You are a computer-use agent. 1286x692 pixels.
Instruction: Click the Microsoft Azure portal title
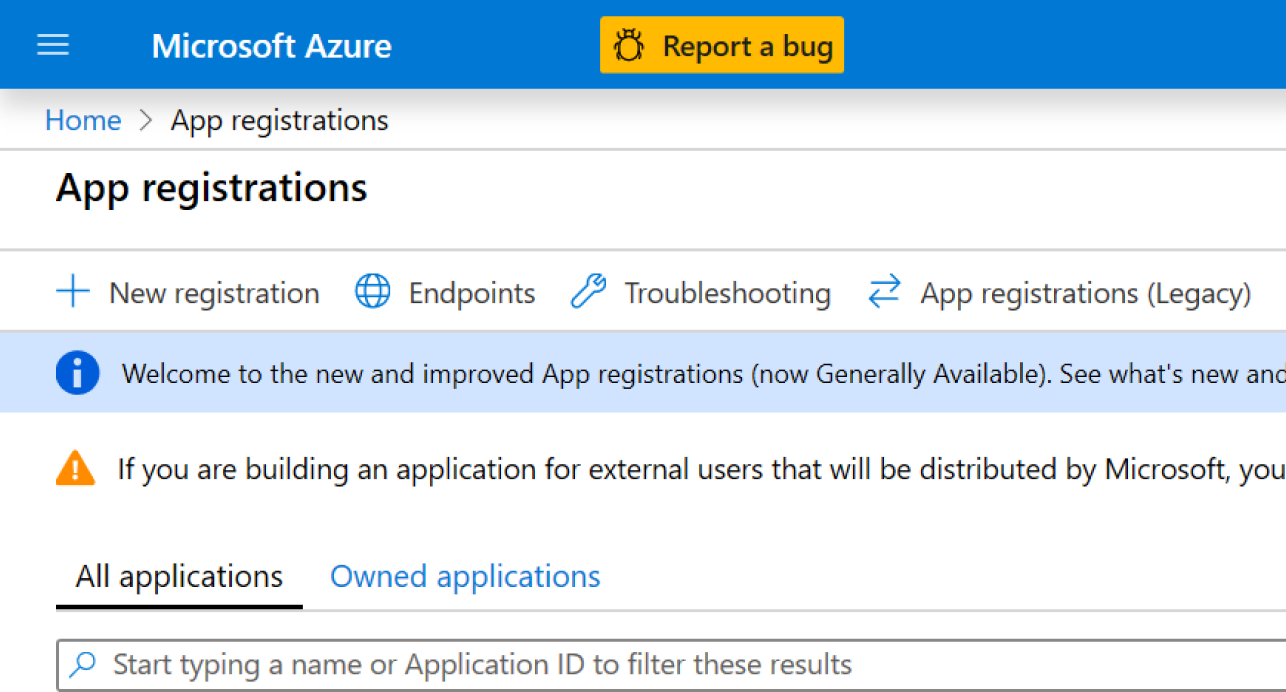(271, 46)
